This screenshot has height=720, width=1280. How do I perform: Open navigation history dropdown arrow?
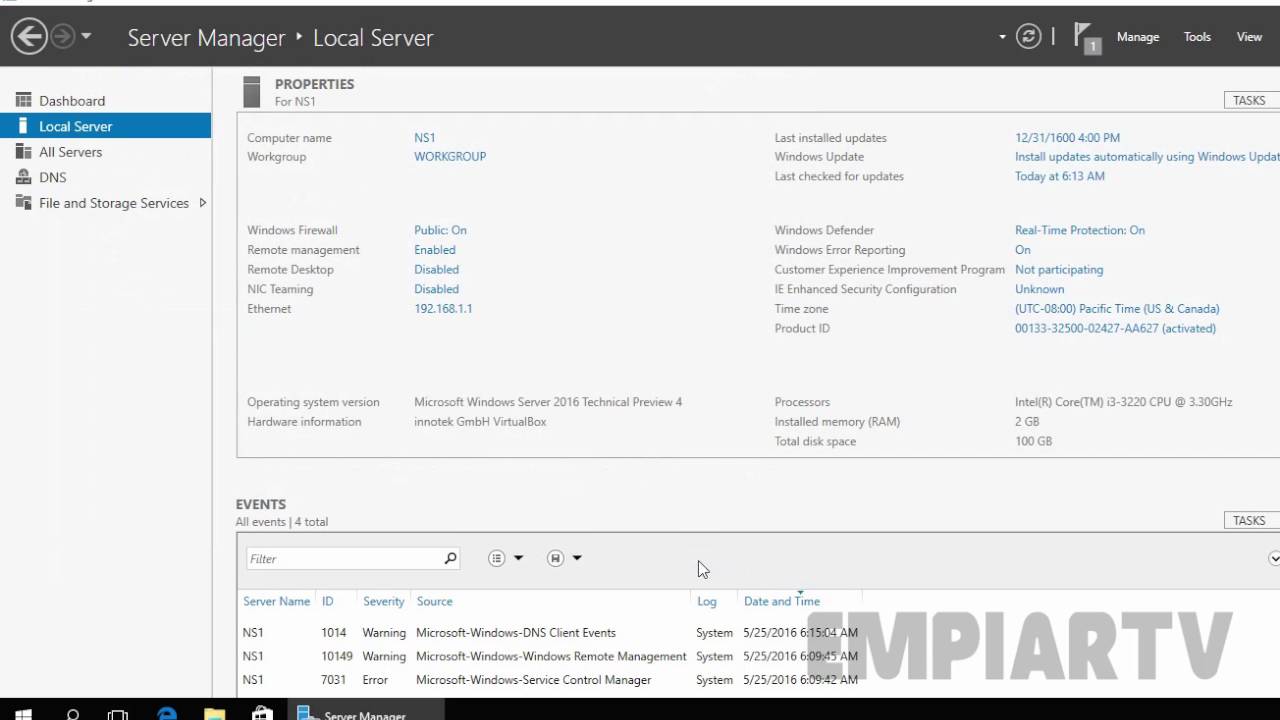point(86,37)
